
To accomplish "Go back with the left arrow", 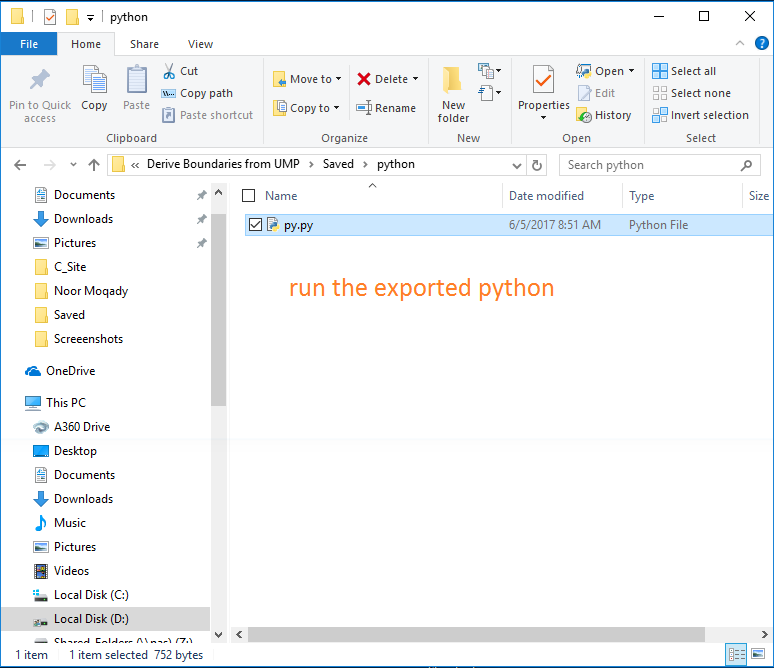I will pyautogui.click(x=20, y=165).
